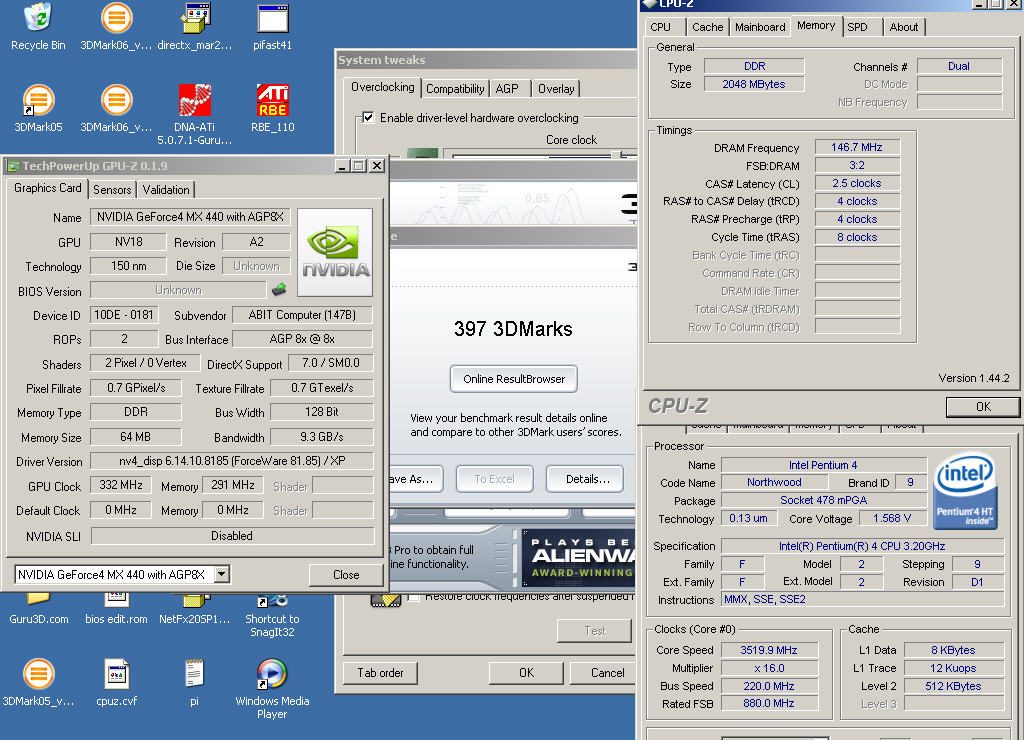This screenshot has height=740, width=1024.
Task: Click the Subvendor ABIT Computer field
Action: [302, 315]
